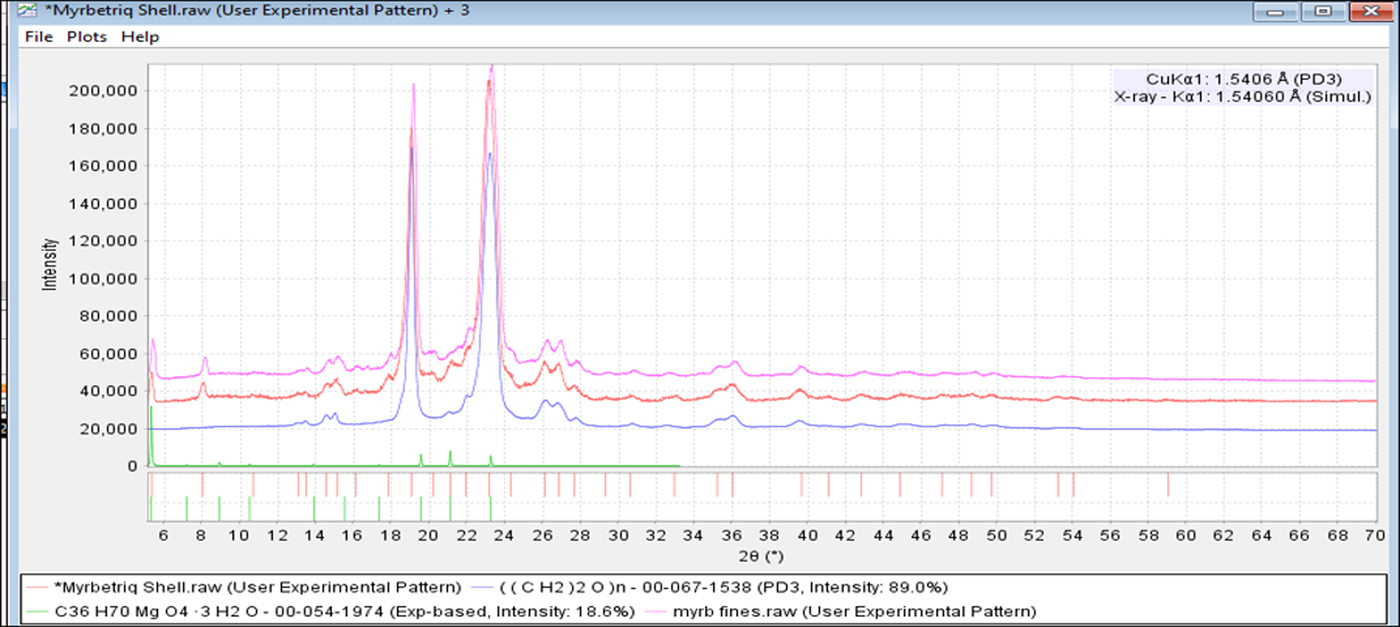Screen dimensions: 1400x627
Task: Click the 36 tick label on 2θ axis
Action: (x=731, y=536)
